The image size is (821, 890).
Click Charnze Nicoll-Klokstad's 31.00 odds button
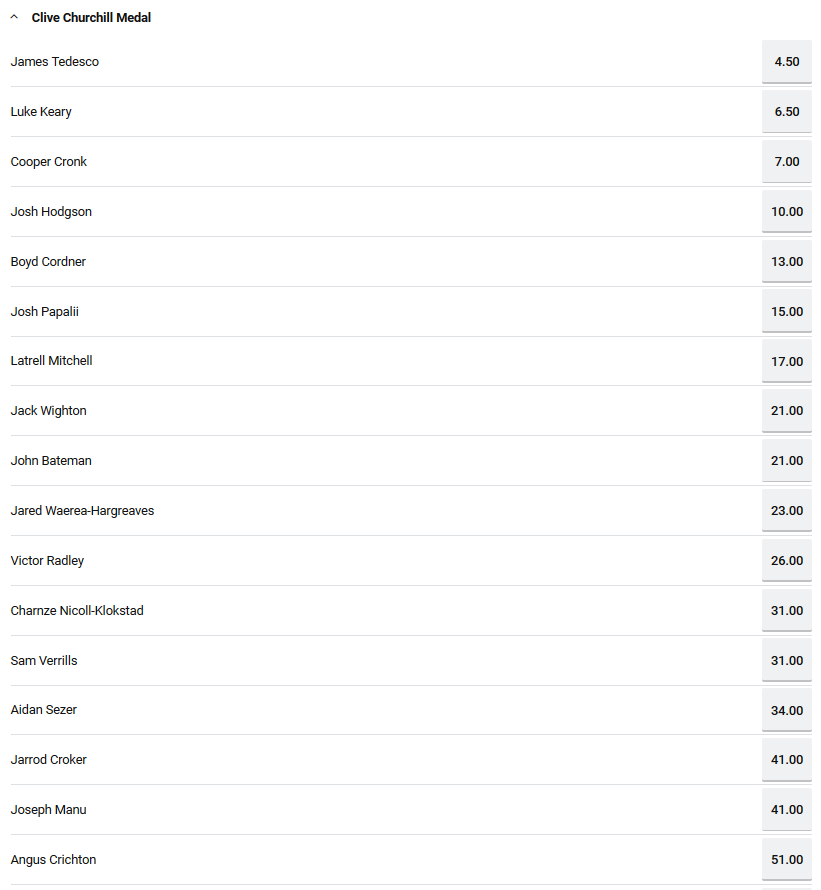786,611
